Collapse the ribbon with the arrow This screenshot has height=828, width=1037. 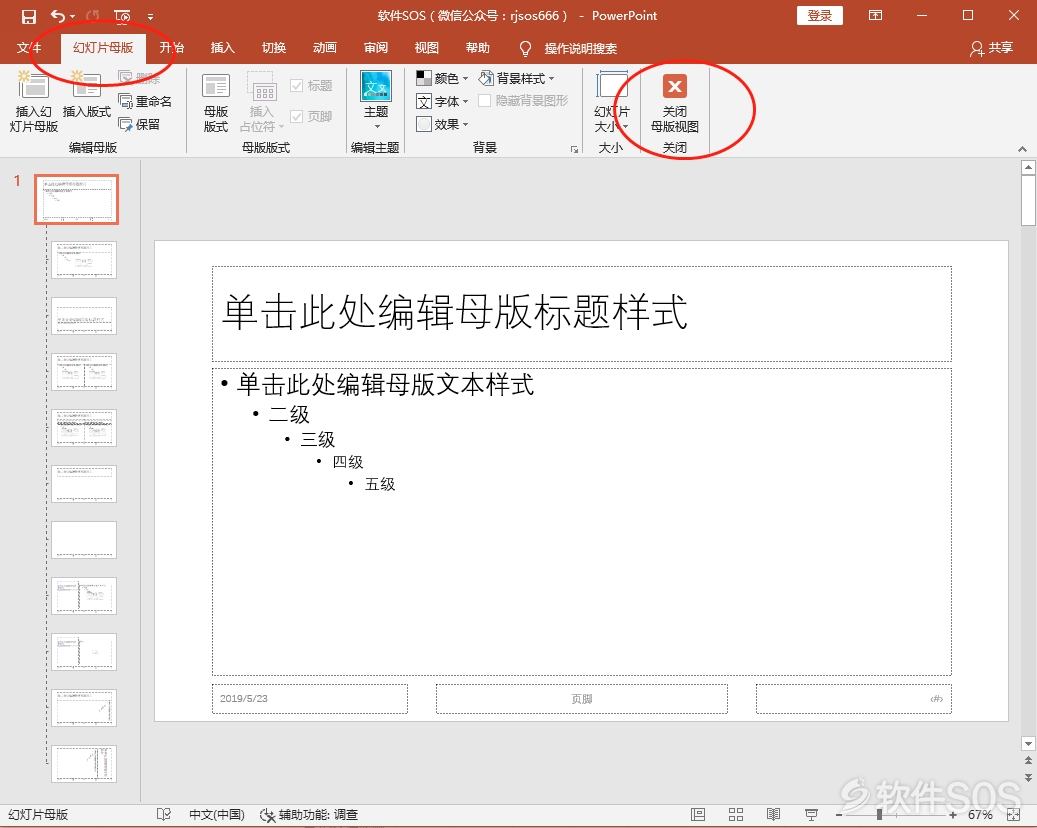1022,149
